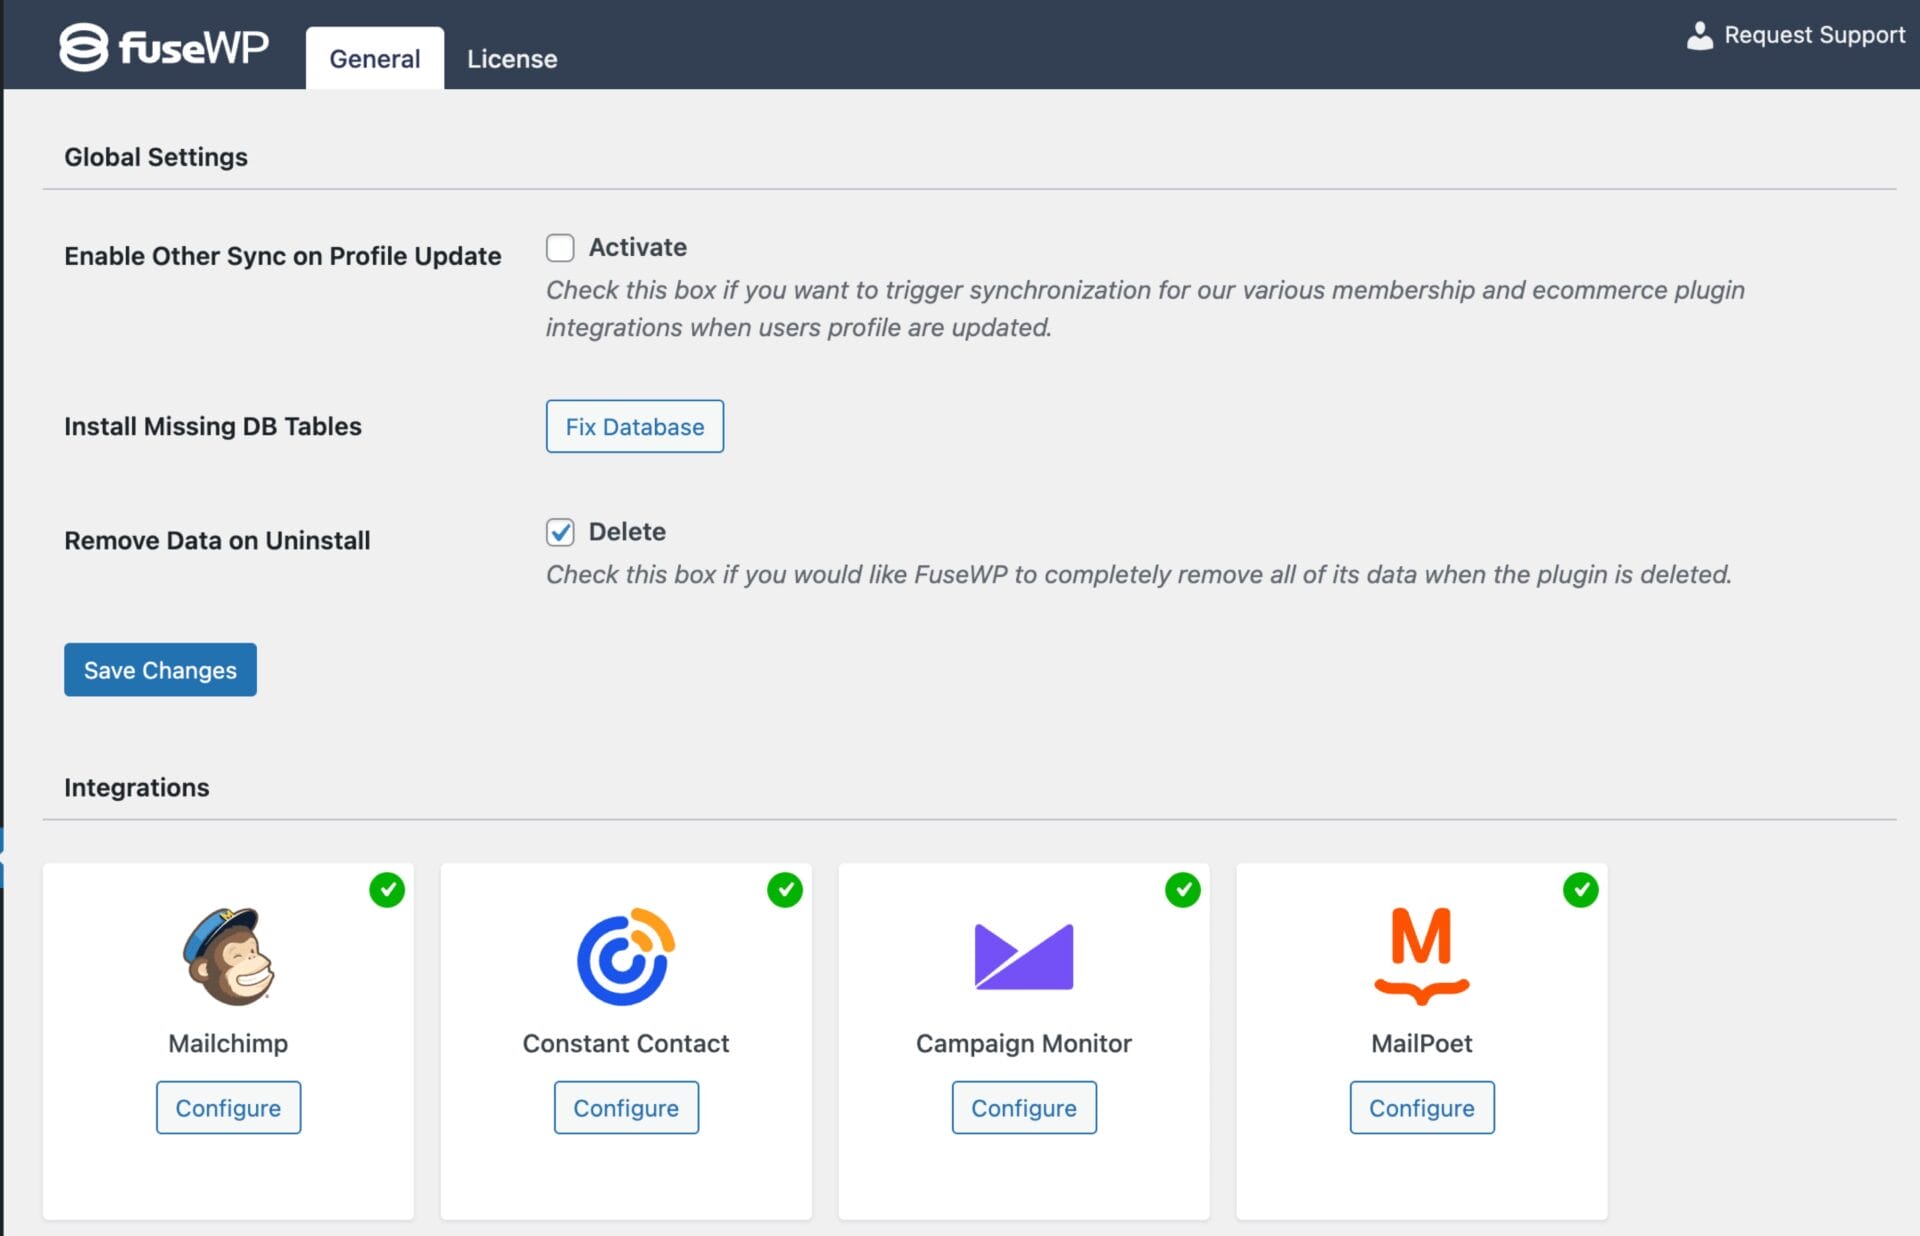Click Enable Other Sync on Profile Update label

pyautogui.click(x=283, y=256)
